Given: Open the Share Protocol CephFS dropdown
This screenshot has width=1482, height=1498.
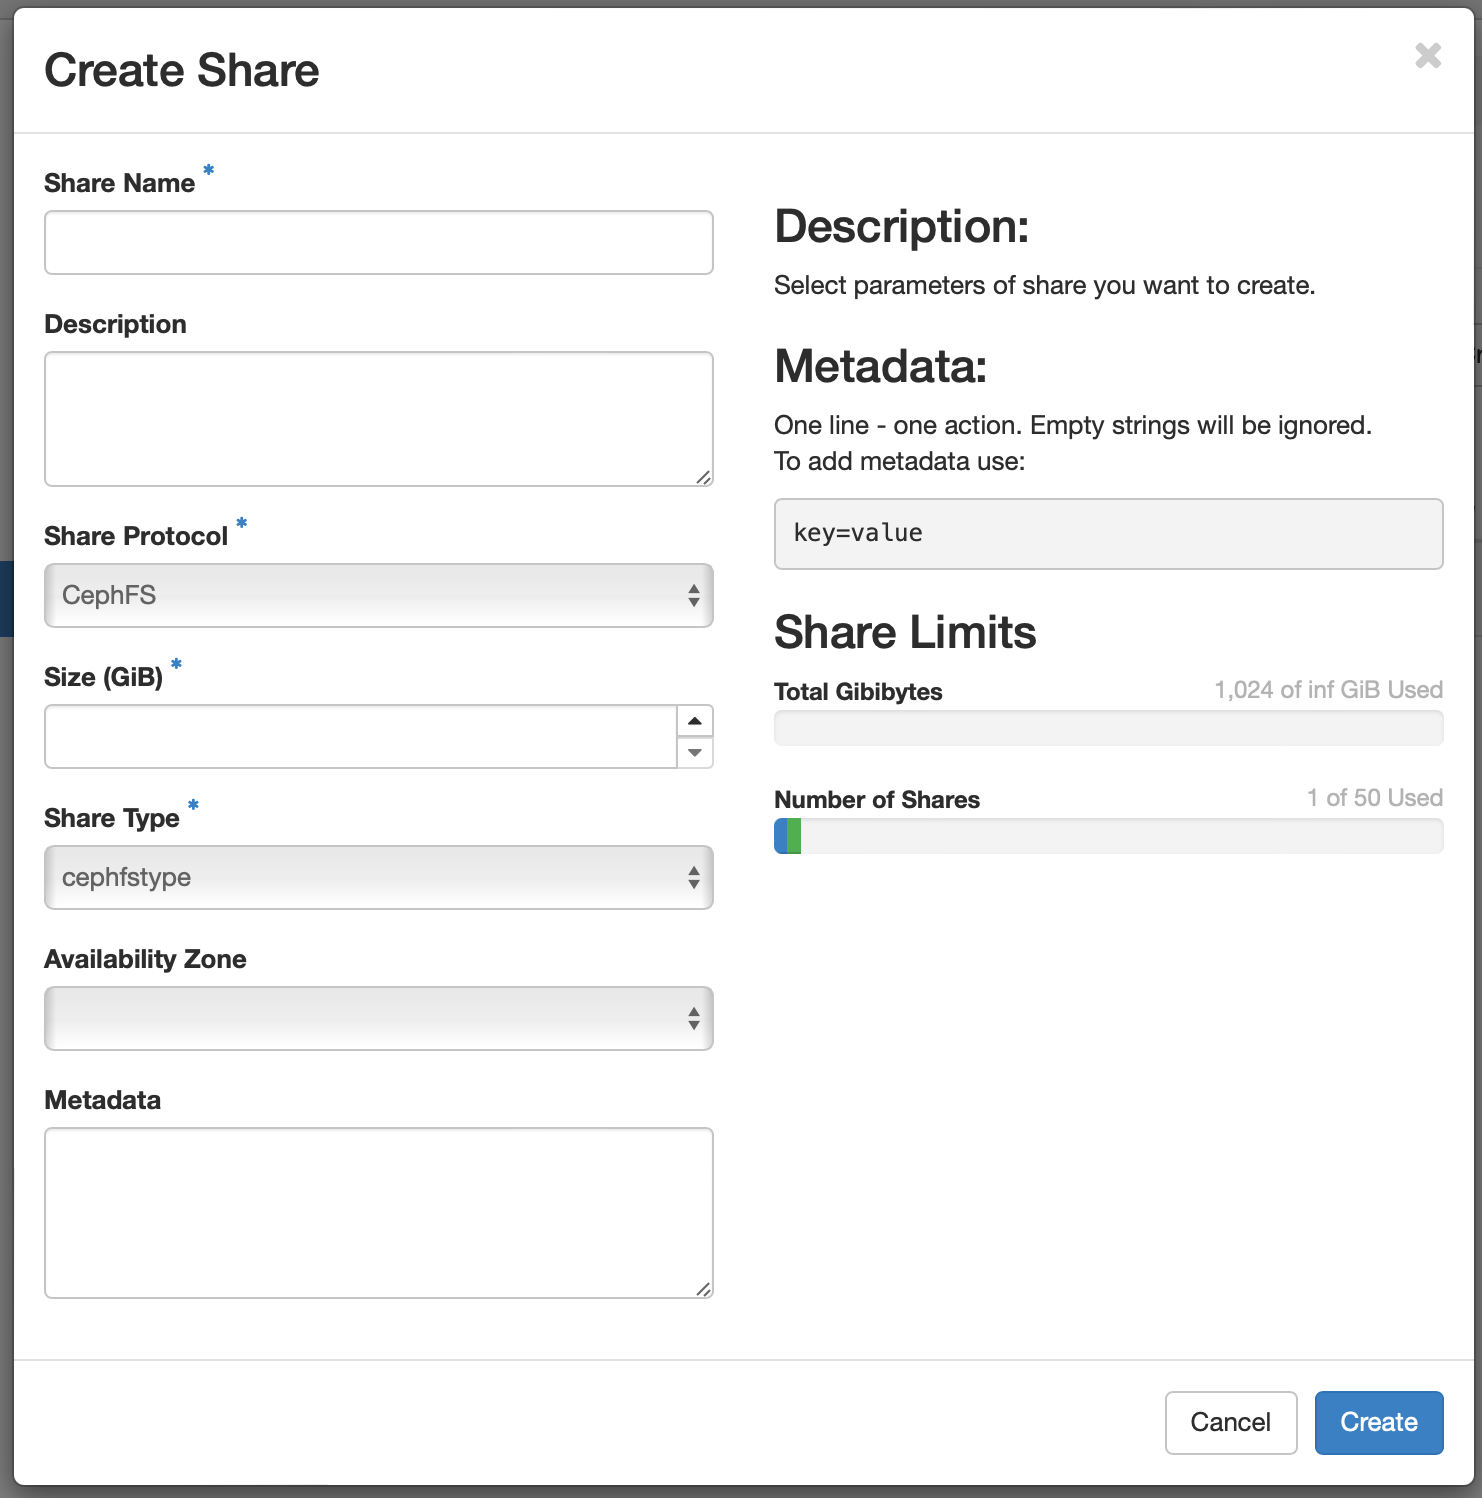Looking at the screenshot, I should (378, 596).
